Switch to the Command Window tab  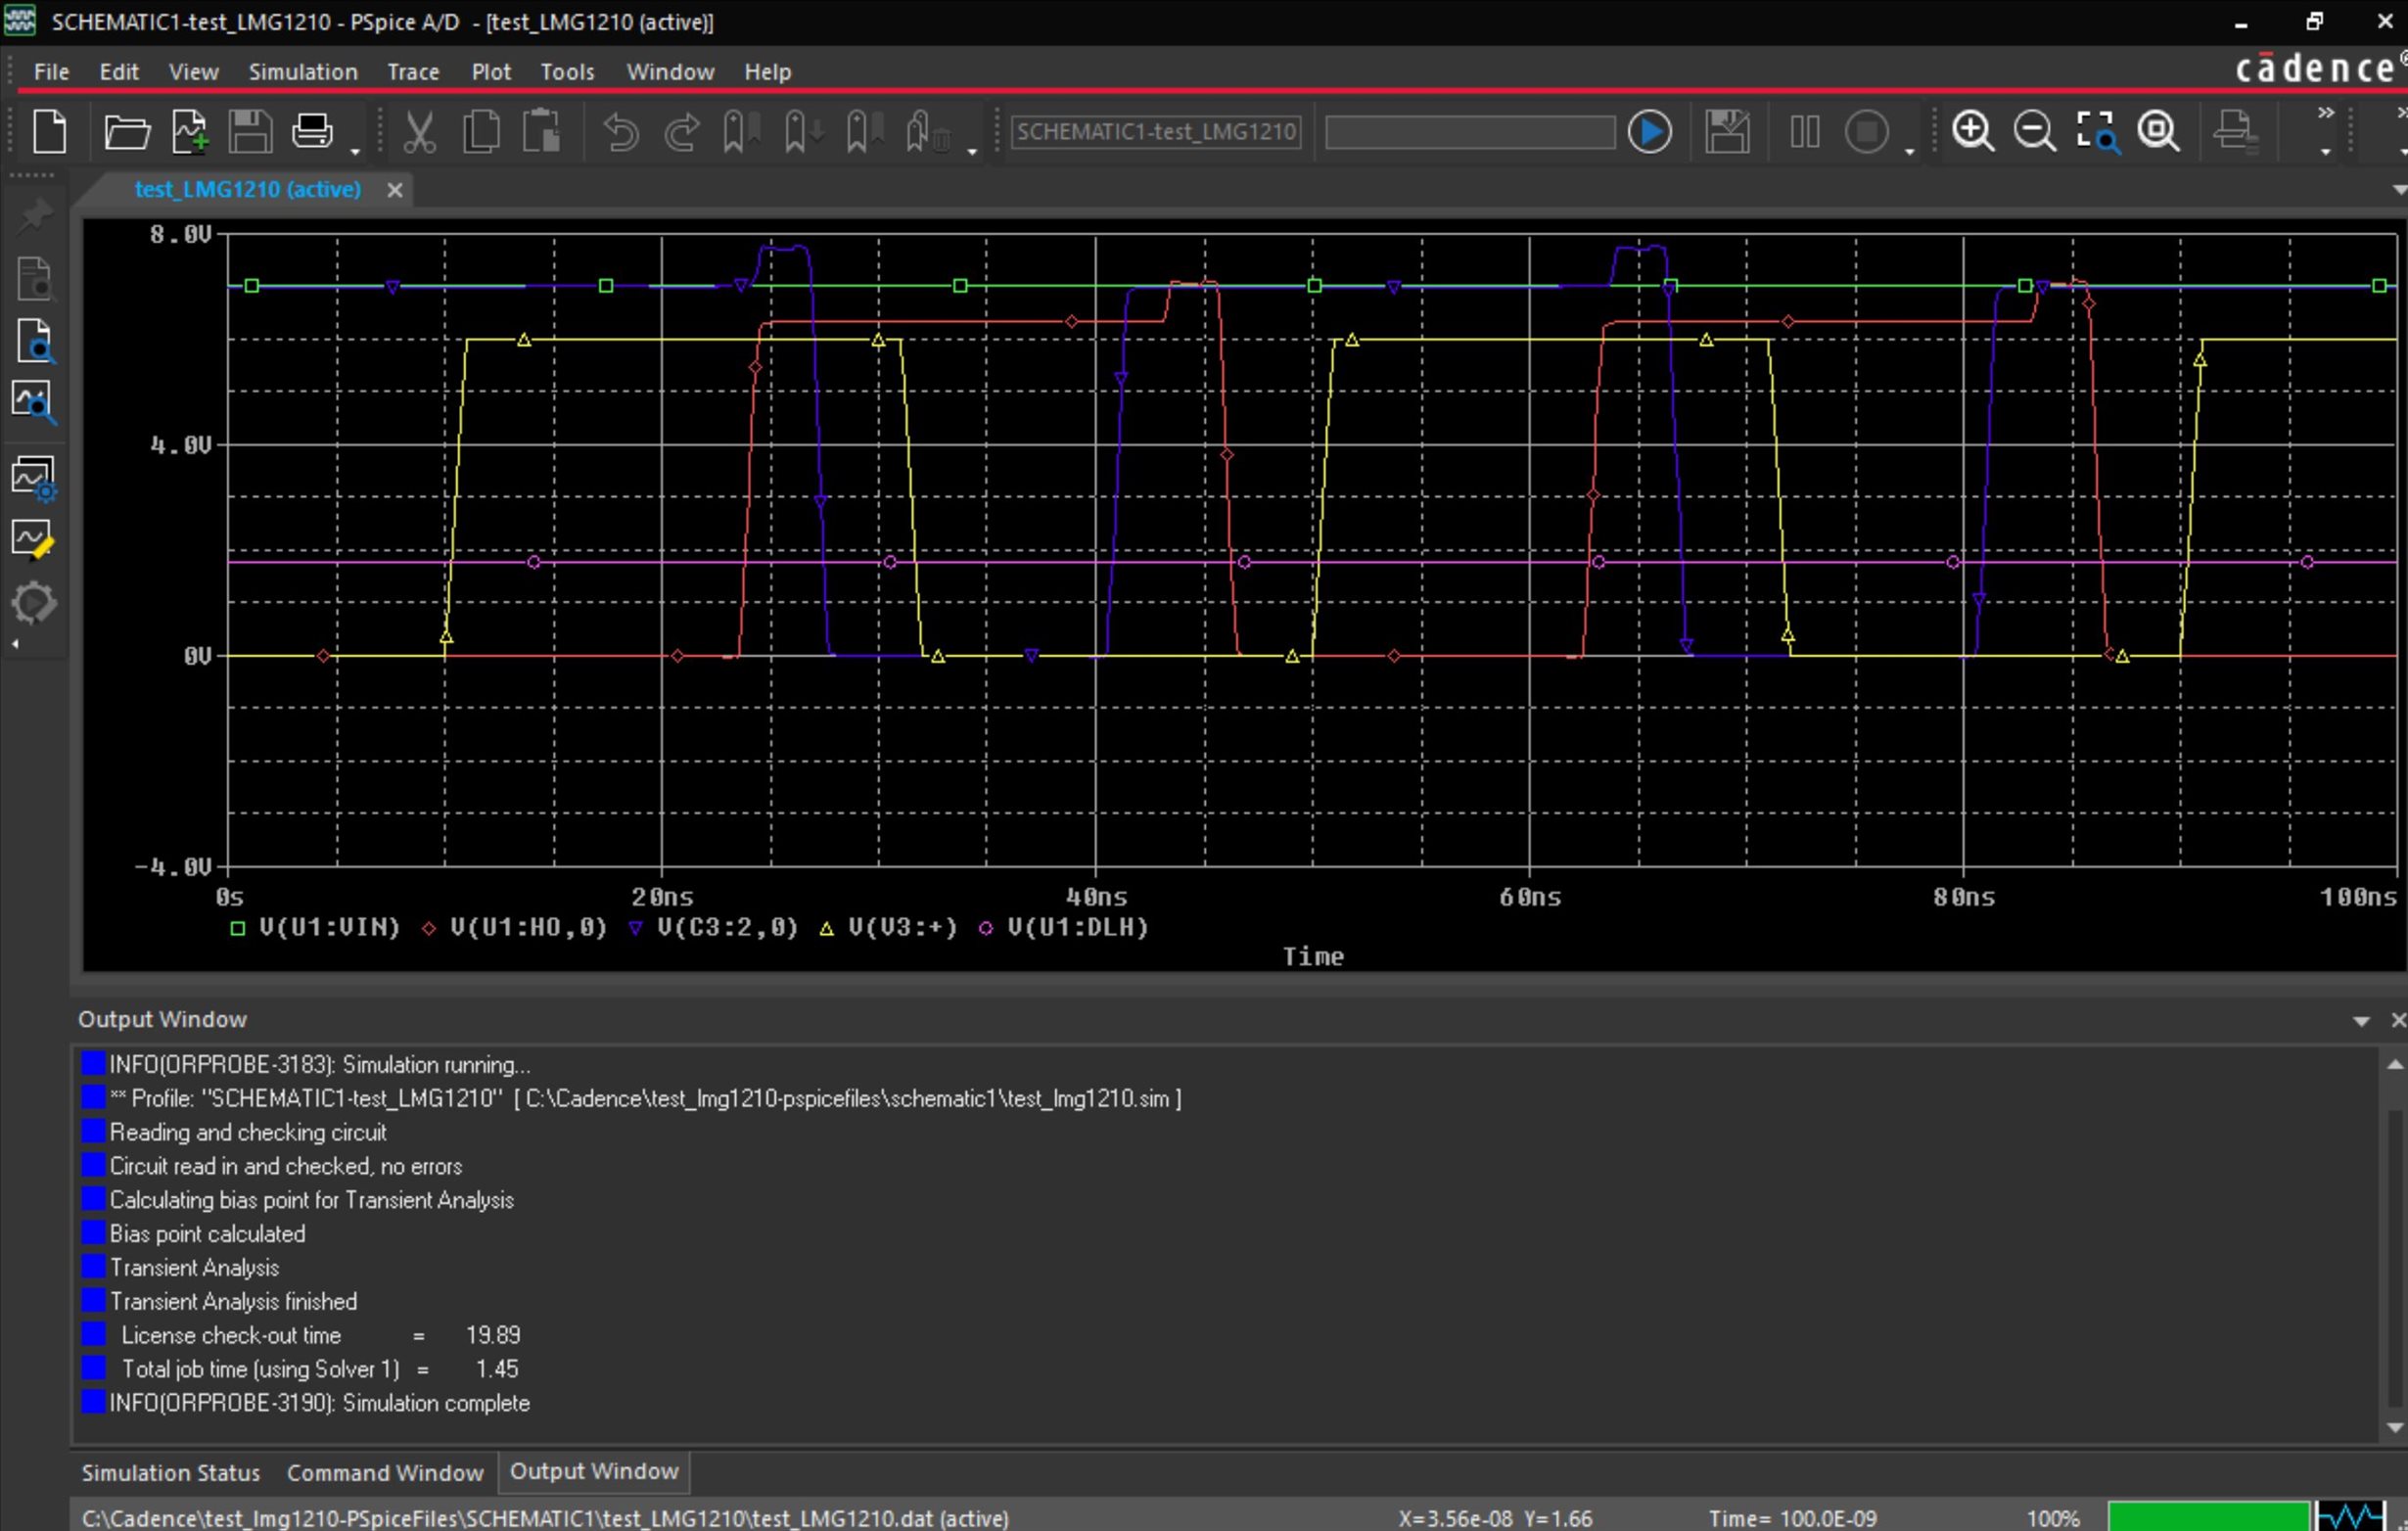[385, 1473]
